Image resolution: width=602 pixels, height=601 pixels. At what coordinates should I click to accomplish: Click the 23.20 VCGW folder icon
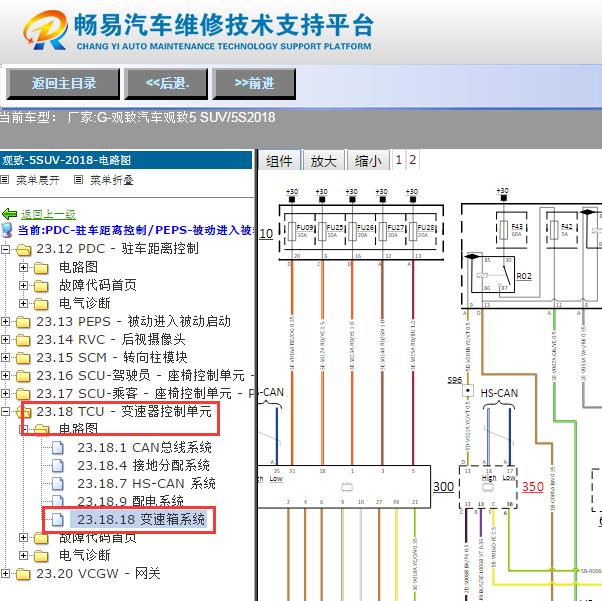23,574
